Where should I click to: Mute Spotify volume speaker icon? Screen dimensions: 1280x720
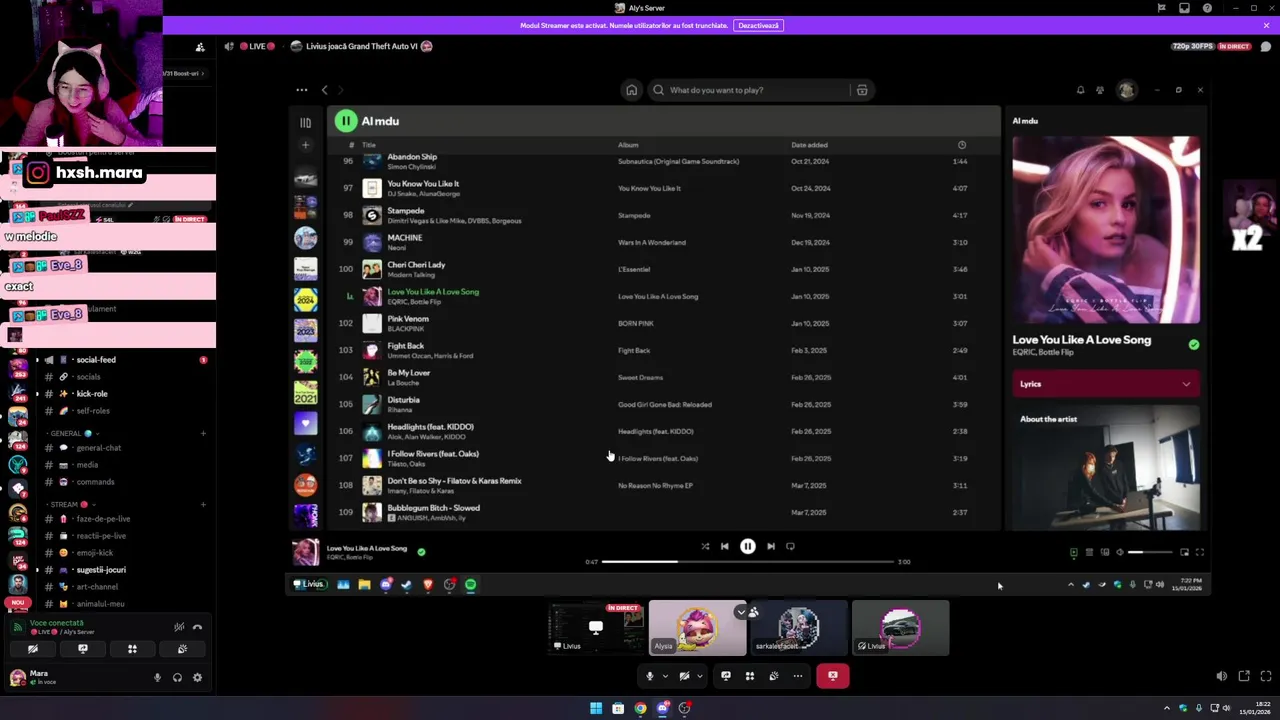(x=1120, y=552)
